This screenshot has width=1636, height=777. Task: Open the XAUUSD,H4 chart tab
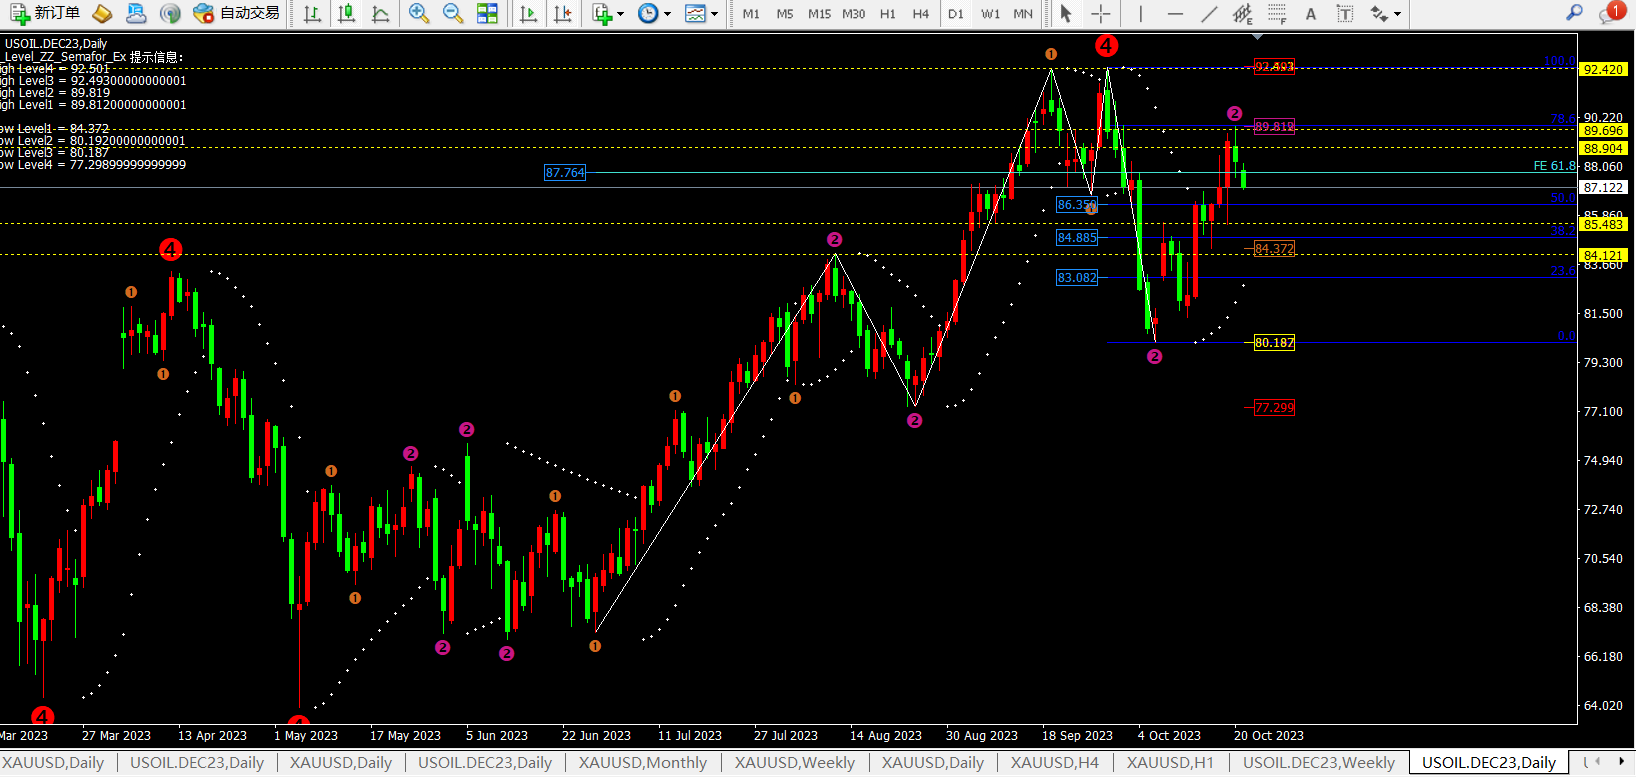click(1055, 762)
